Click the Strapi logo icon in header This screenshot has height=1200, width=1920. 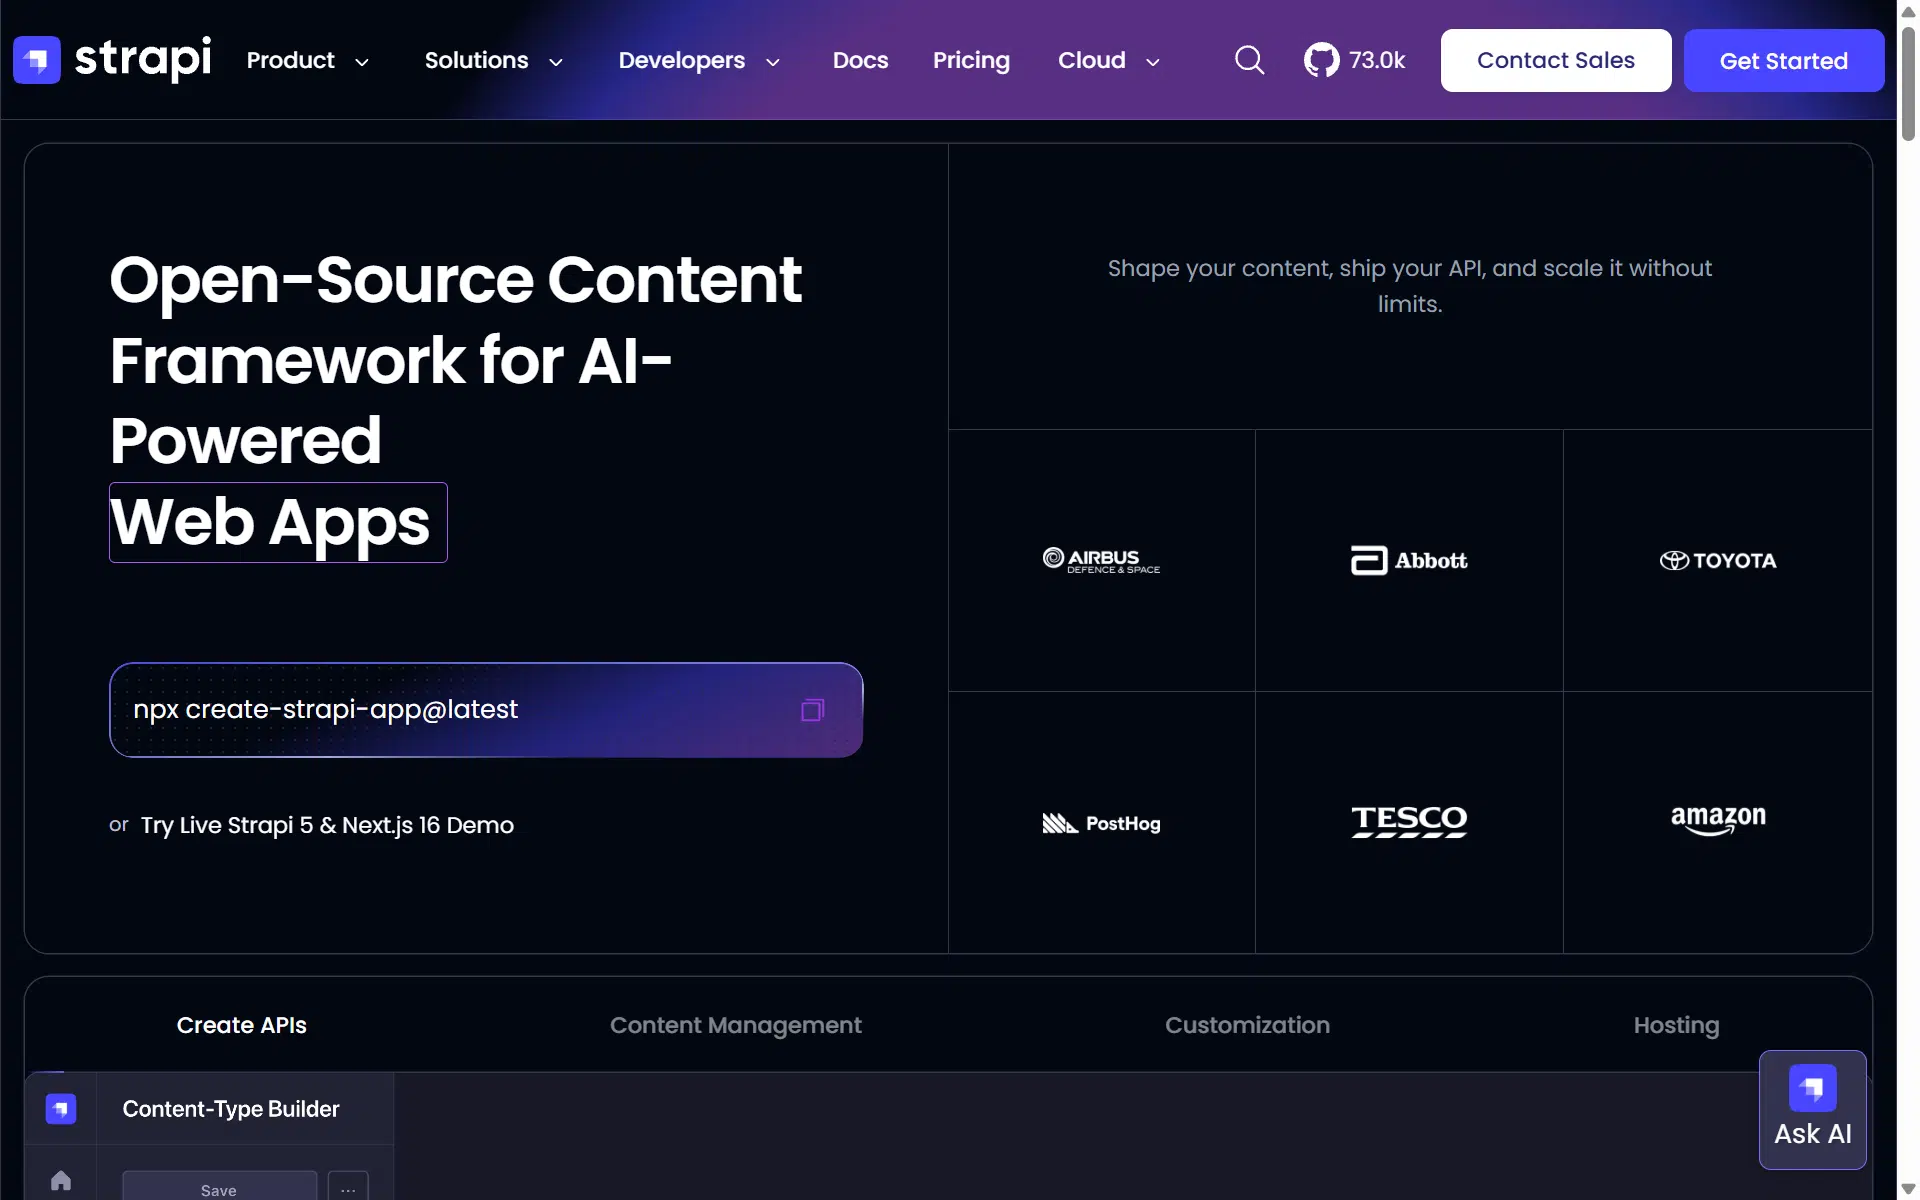click(x=37, y=60)
